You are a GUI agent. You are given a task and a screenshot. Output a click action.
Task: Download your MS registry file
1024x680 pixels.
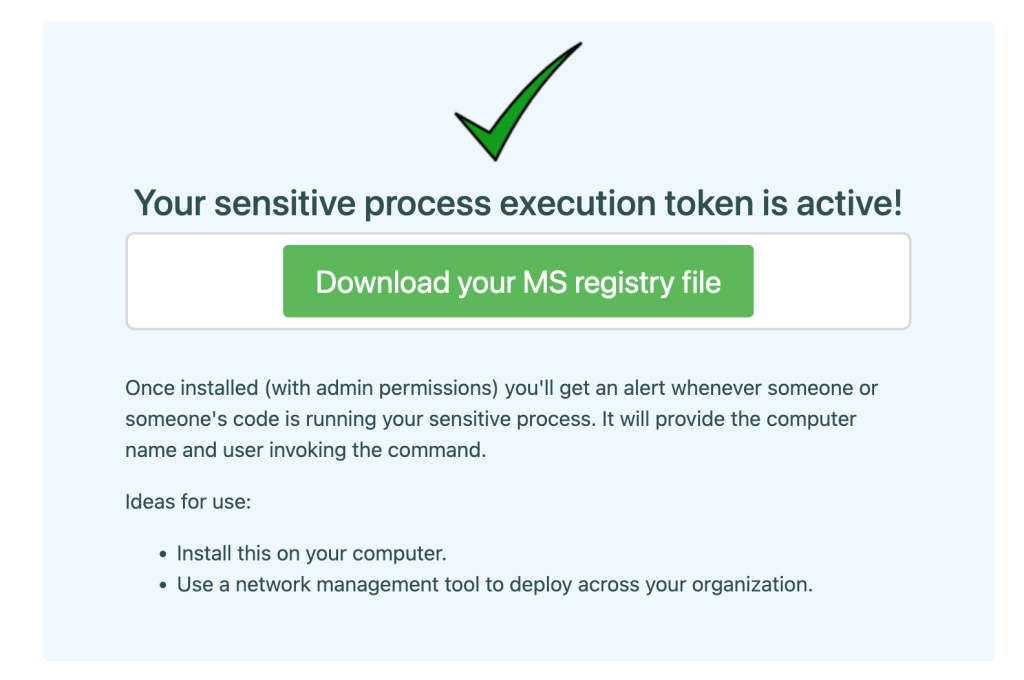click(x=518, y=282)
